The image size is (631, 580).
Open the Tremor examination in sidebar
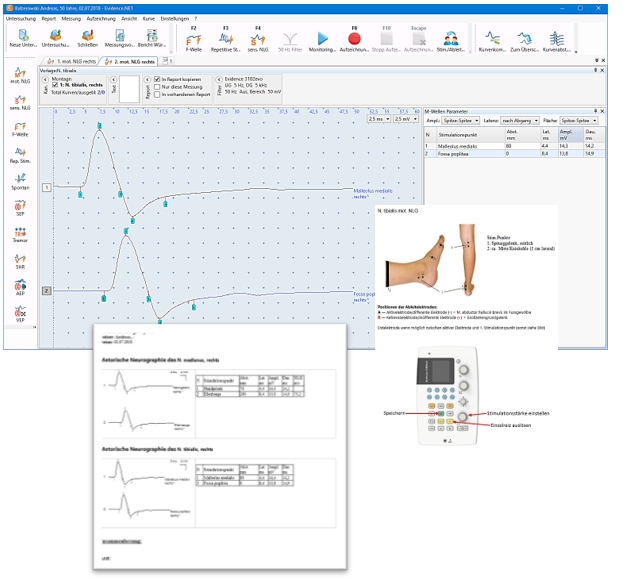tap(18, 237)
